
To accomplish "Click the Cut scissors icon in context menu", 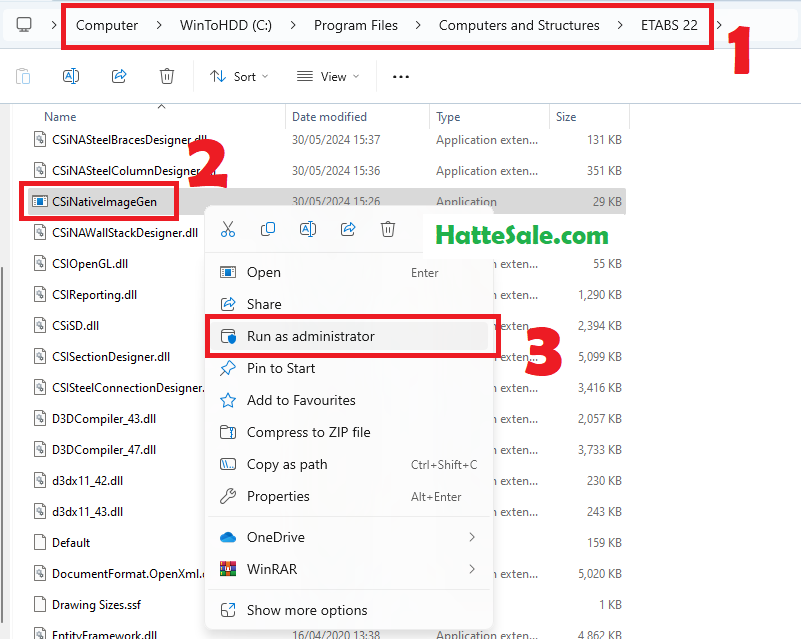I will [228, 230].
